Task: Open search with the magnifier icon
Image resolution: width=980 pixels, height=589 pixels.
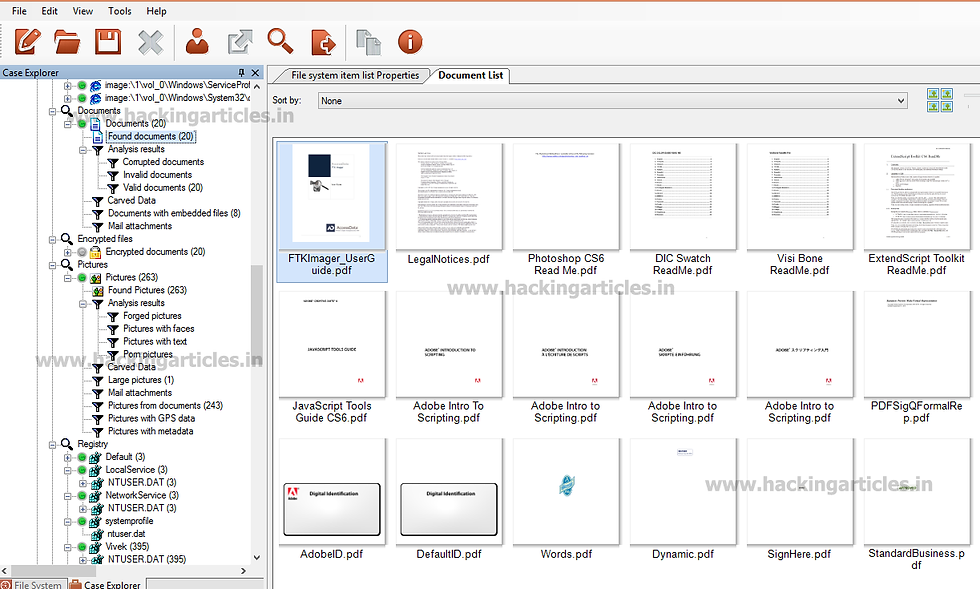Action: [280, 41]
